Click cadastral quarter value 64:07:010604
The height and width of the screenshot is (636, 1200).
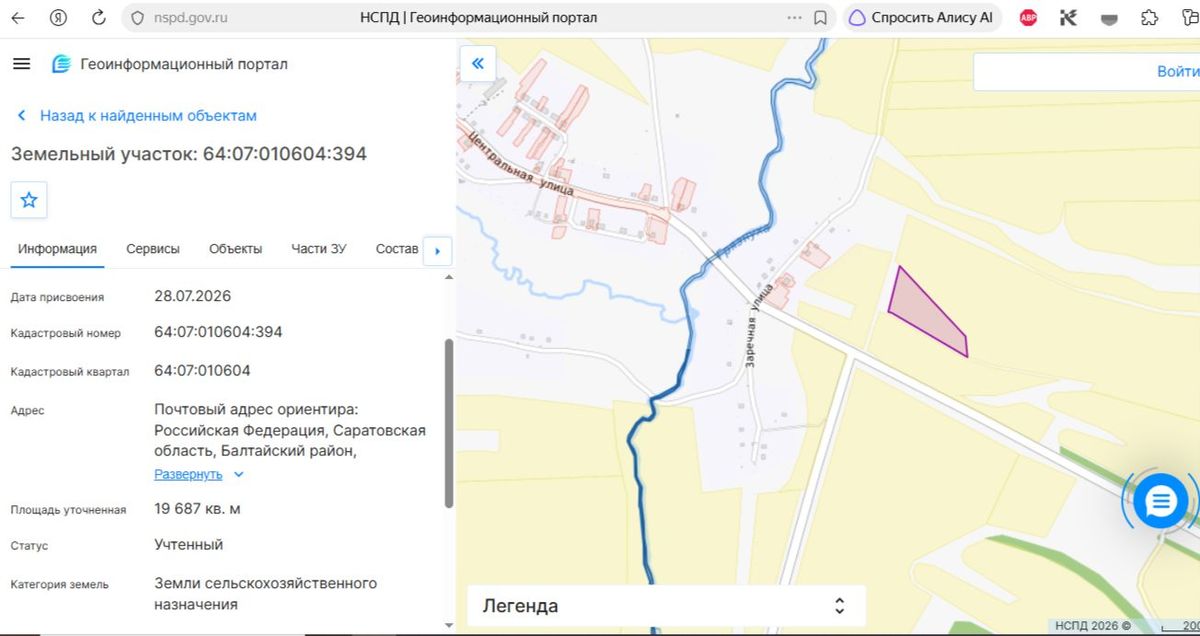202,371
